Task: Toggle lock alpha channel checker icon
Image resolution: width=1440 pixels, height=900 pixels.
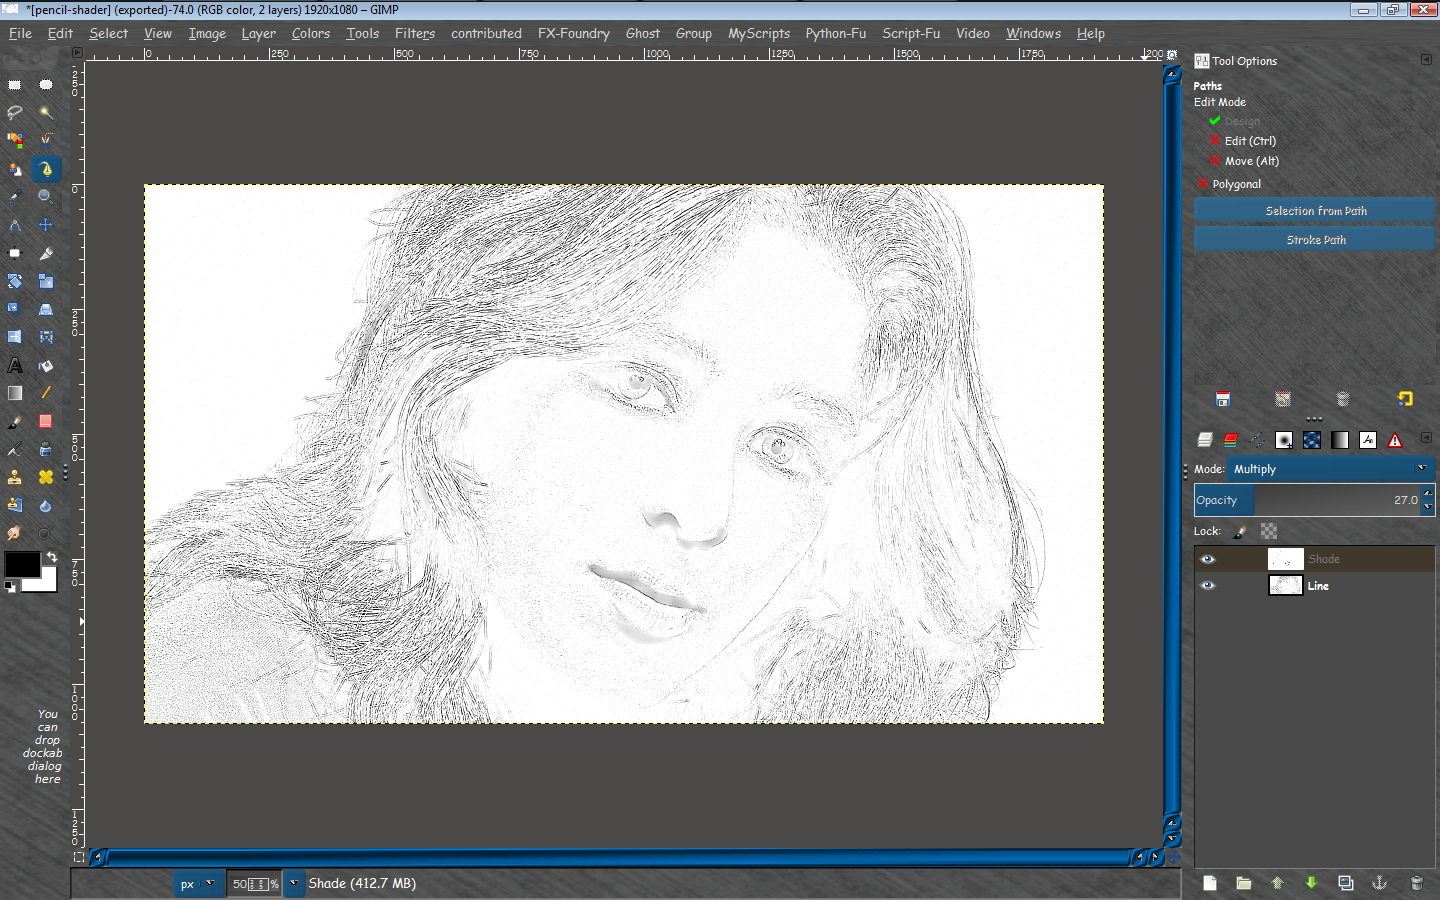Action: click(x=1269, y=532)
